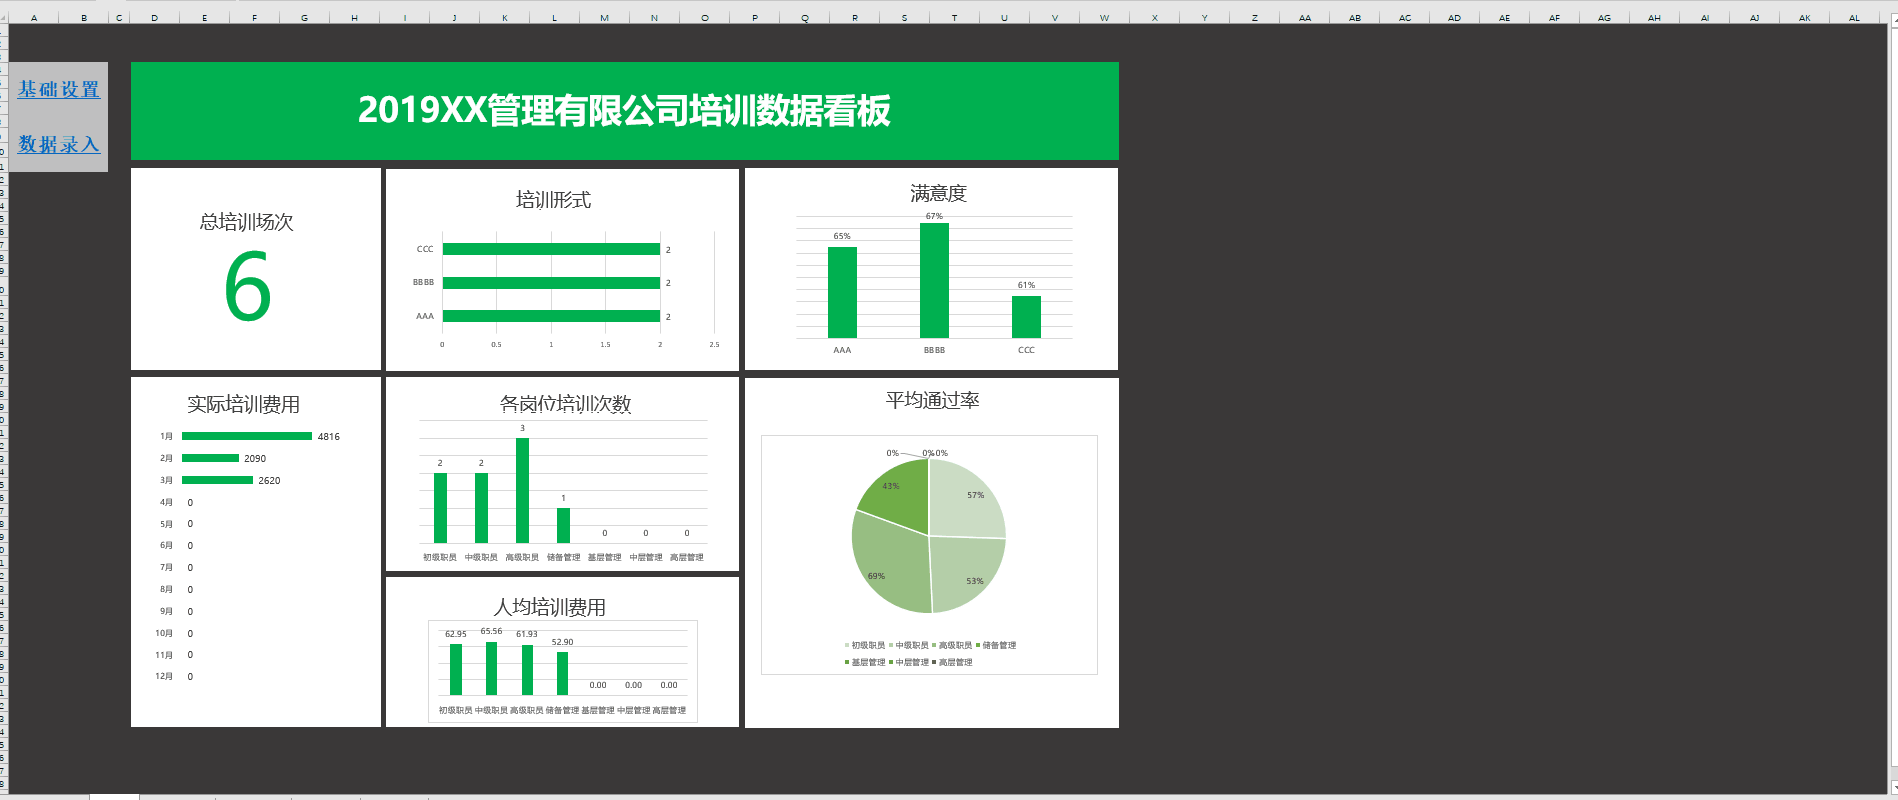Select the 平均通过率 chart title
Screen dimensions: 1898x800
point(932,400)
